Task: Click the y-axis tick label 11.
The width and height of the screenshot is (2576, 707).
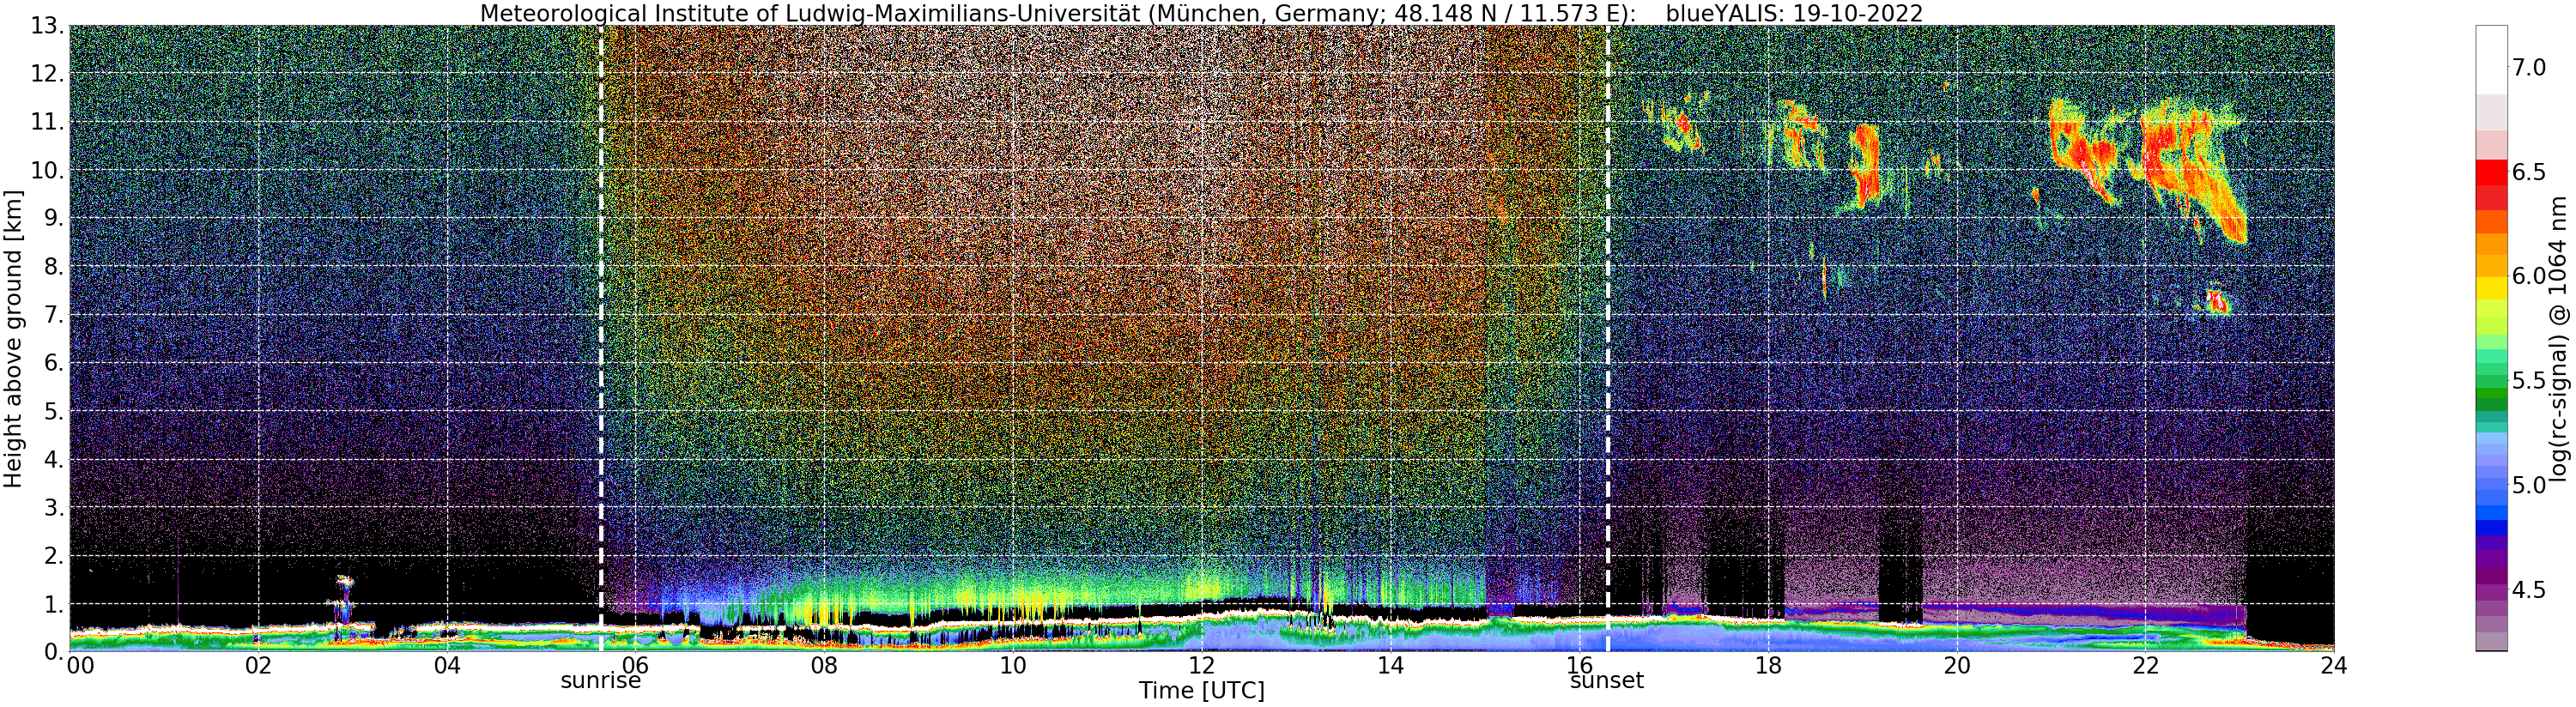Action: coord(47,122)
